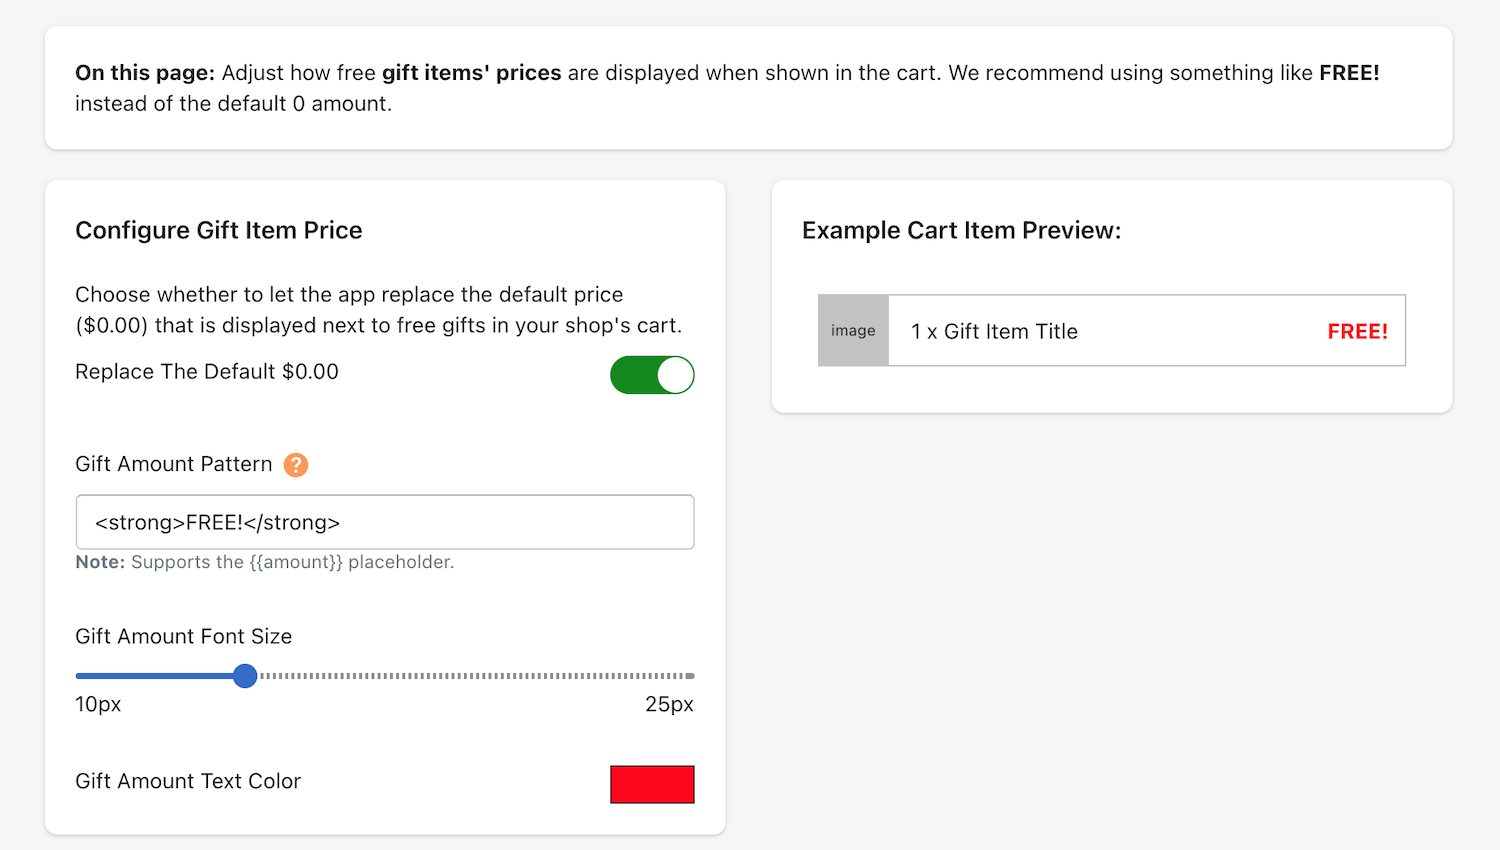Viewport: 1500px width, 850px height.
Task: Click the Gift Amount Text Color label
Action: 188,781
